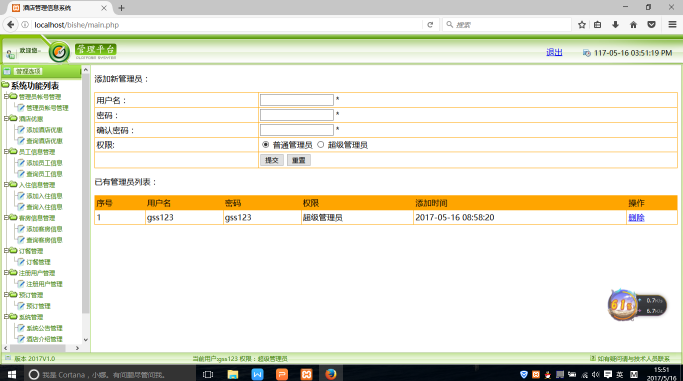This screenshot has height=381, width=683.
Task: Collapse the 员工信息管理 folder node
Action: tap(6, 152)
